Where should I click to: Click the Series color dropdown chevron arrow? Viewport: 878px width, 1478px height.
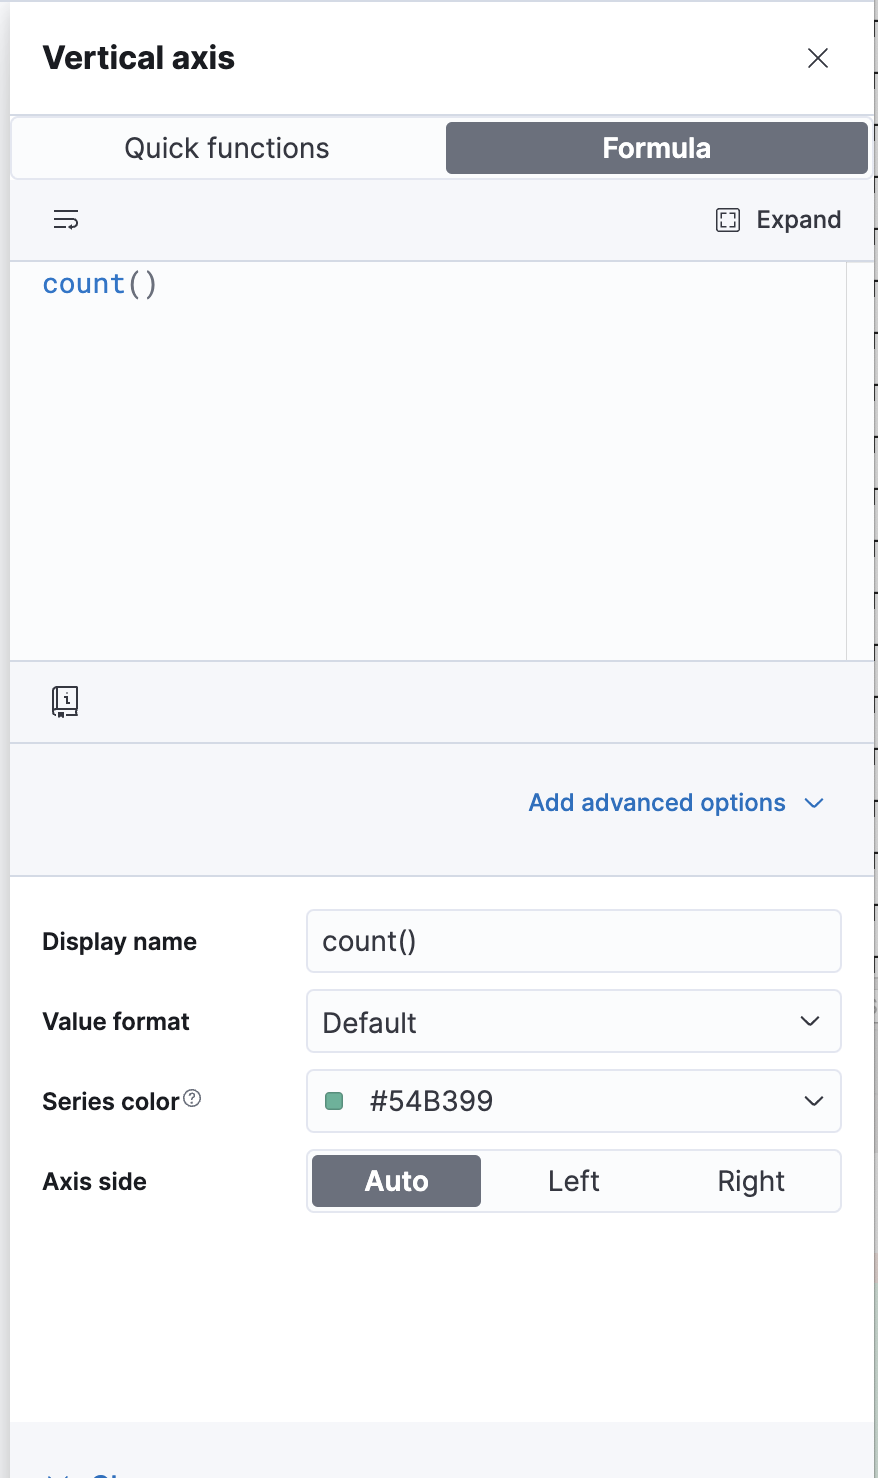[814, 1101]
